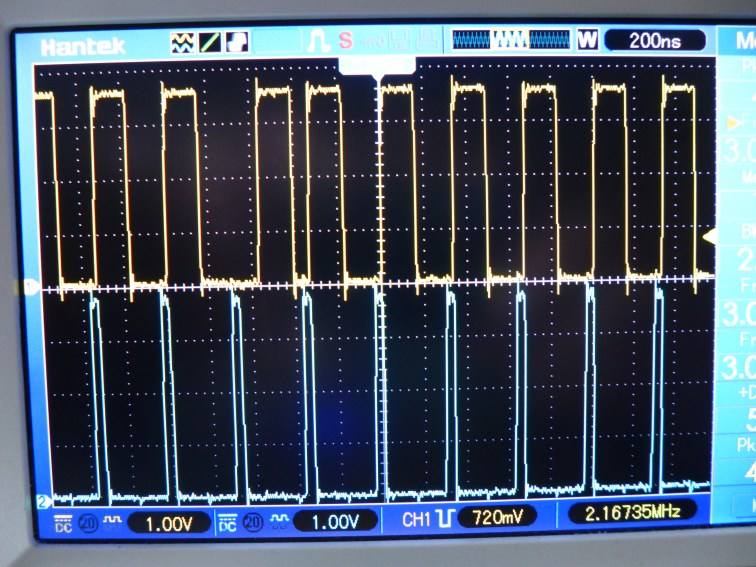This screenshot has height=567, width=756.
Task: Select the CH1 ground marker labeled 1
Action: click(x=30, y=287)
